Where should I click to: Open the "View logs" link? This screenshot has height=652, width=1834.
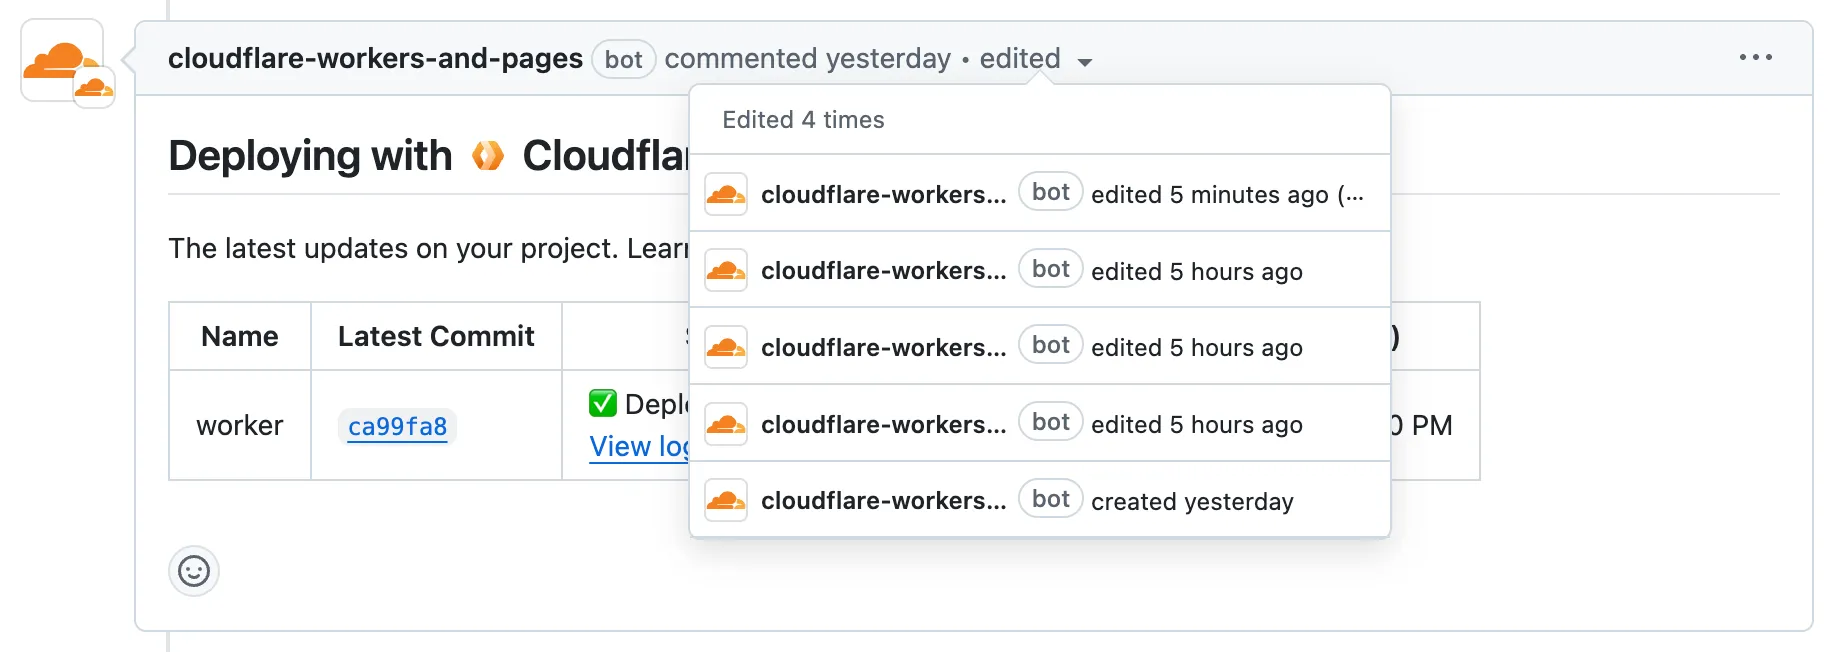coord(639,447)
